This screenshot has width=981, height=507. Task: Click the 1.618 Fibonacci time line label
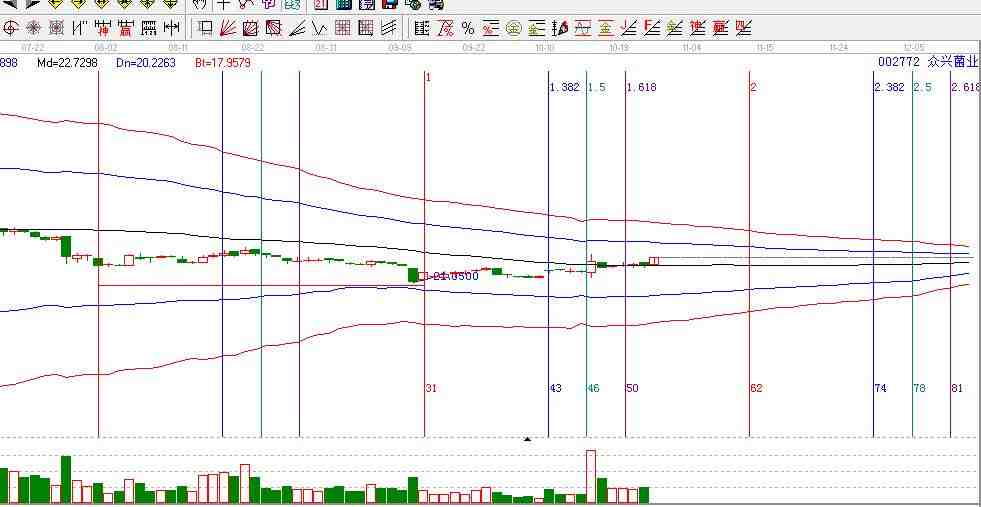point(641,88)
